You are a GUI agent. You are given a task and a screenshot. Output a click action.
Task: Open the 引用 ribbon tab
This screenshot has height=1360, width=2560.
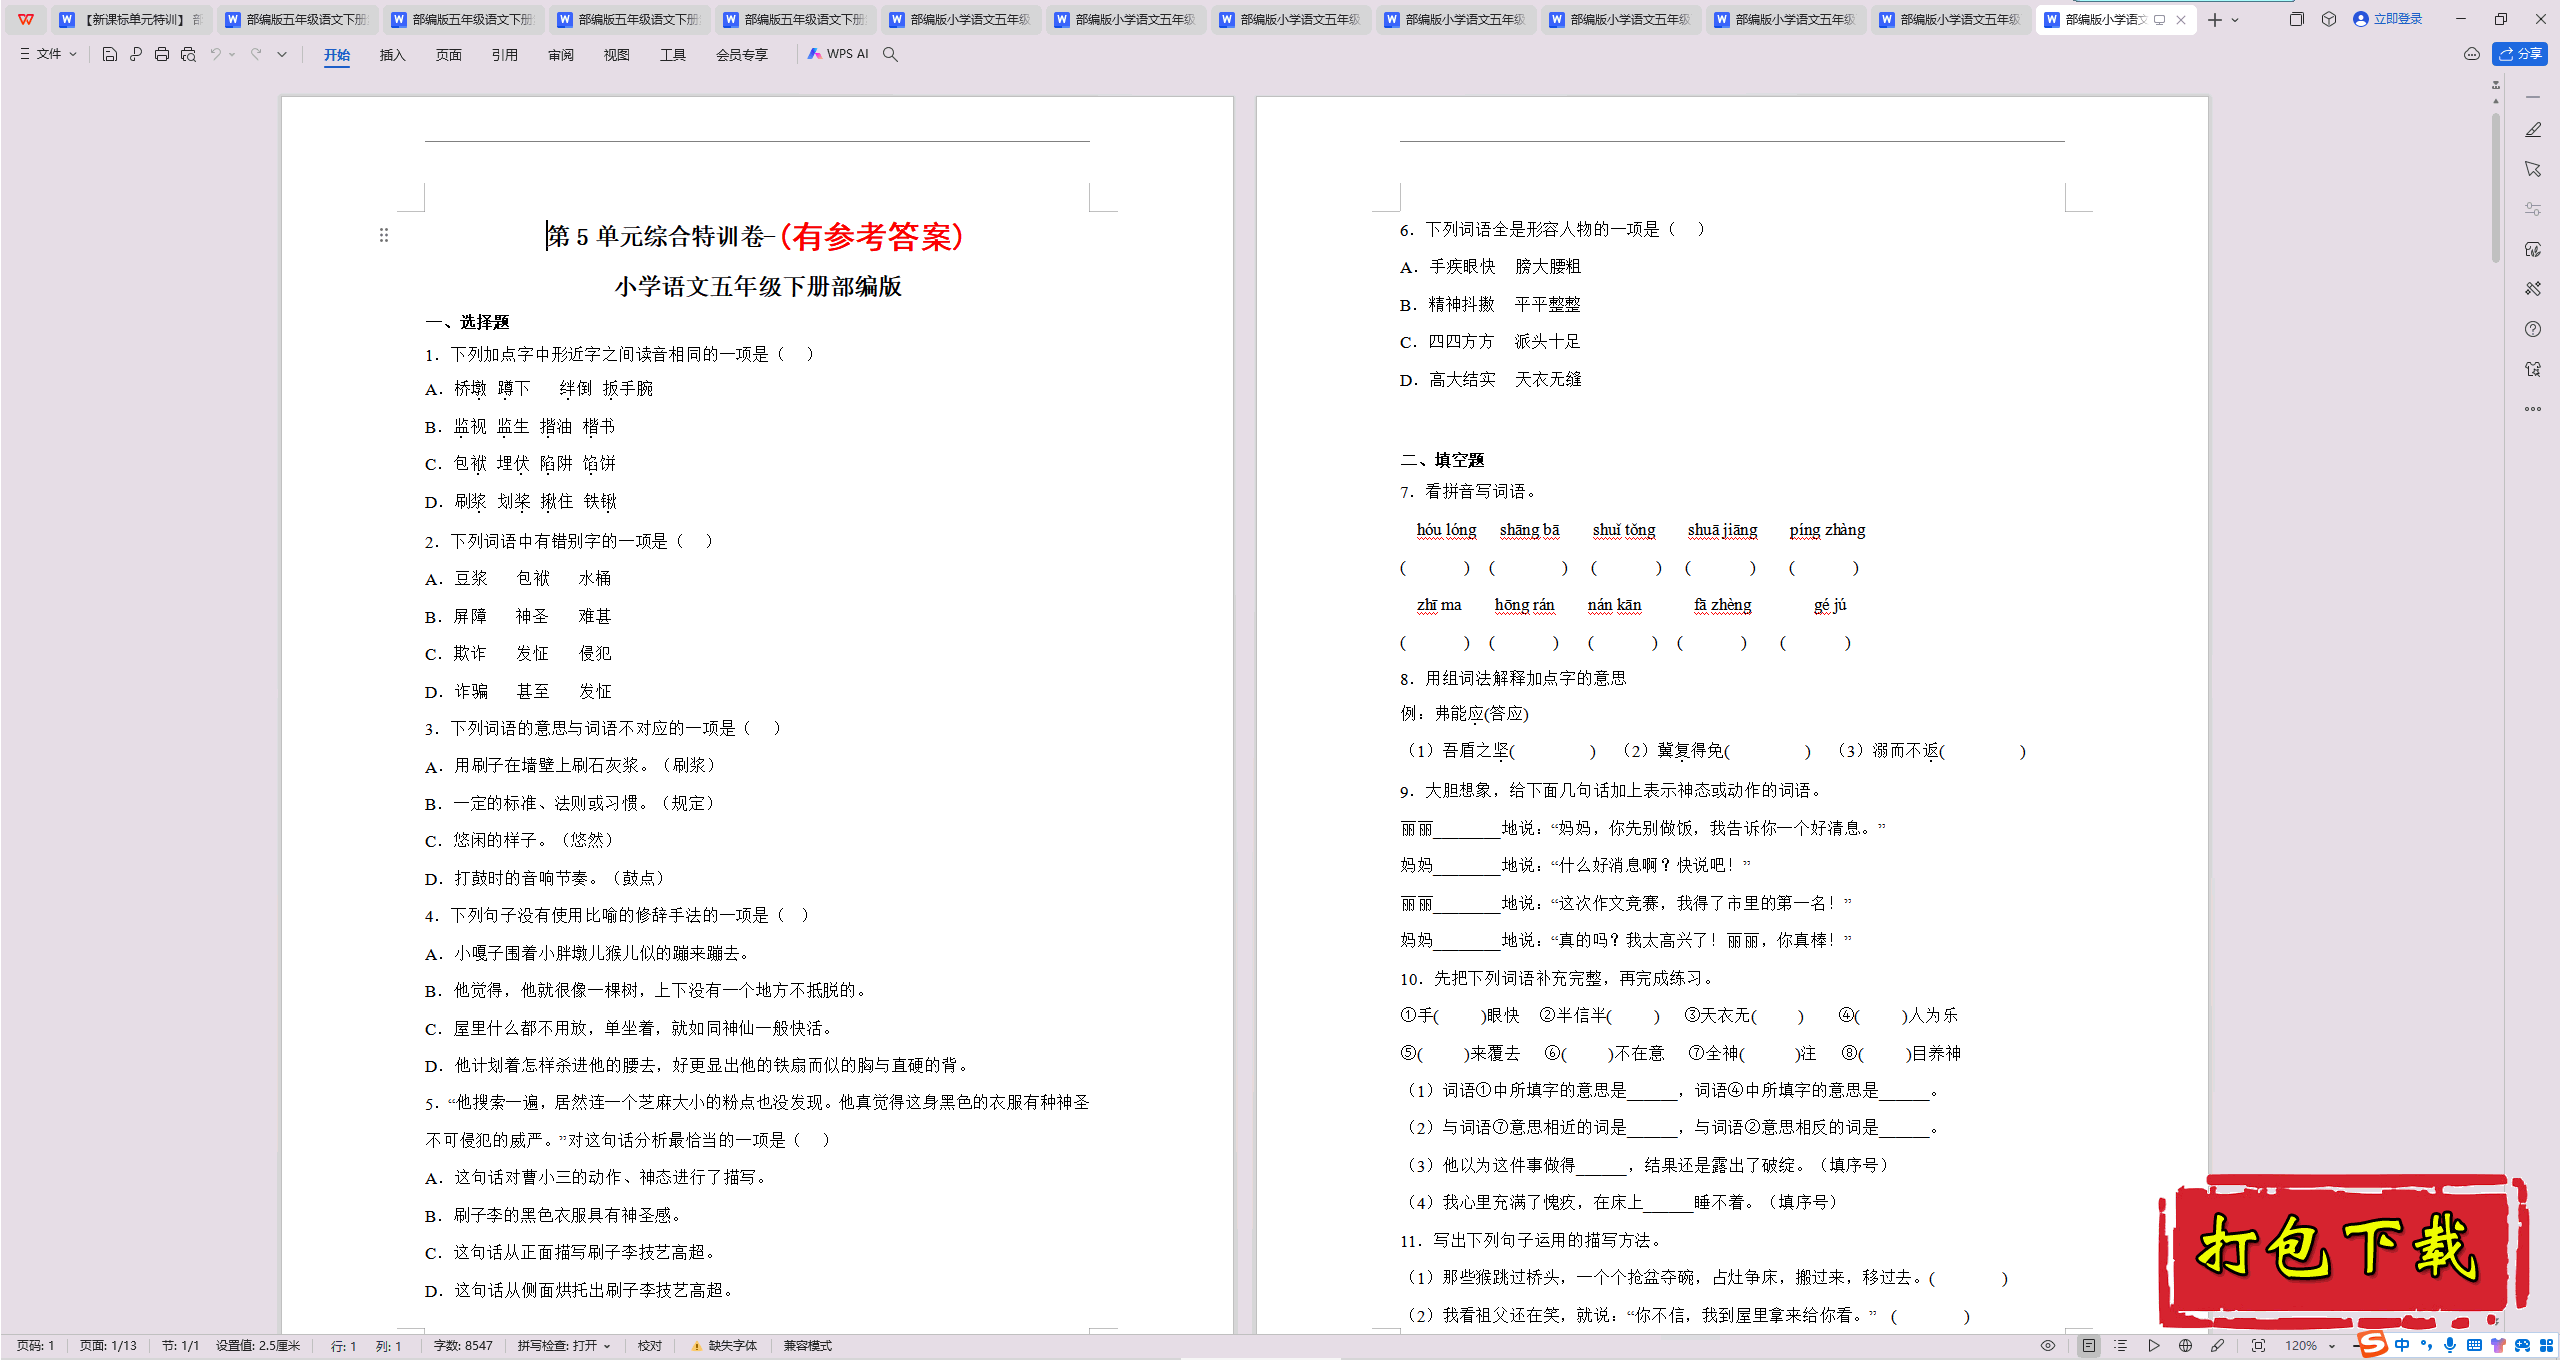505,55
